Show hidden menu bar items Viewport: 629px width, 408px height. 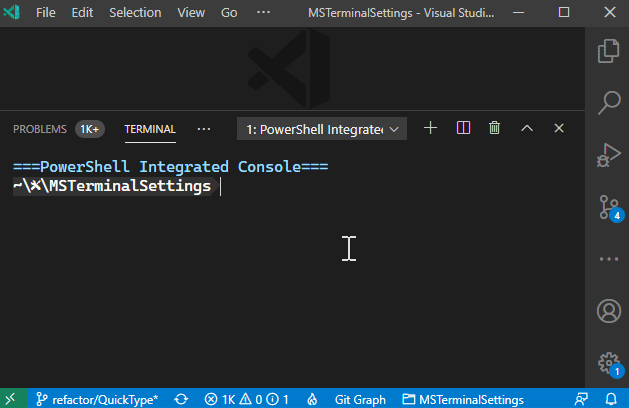click(263, 13)
